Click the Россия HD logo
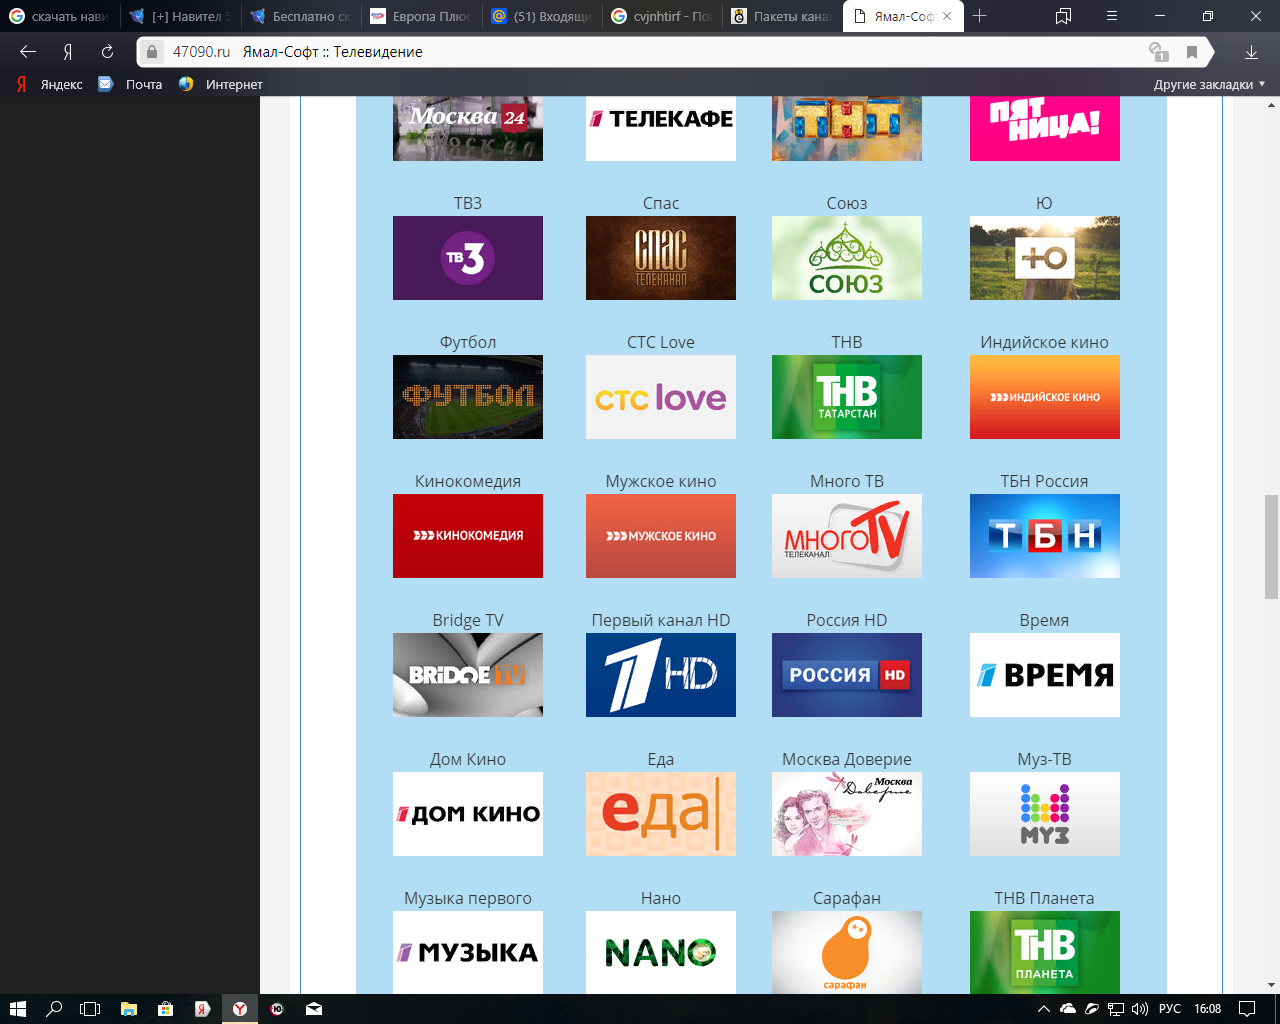The image size is (1280, 1024). 847,675
